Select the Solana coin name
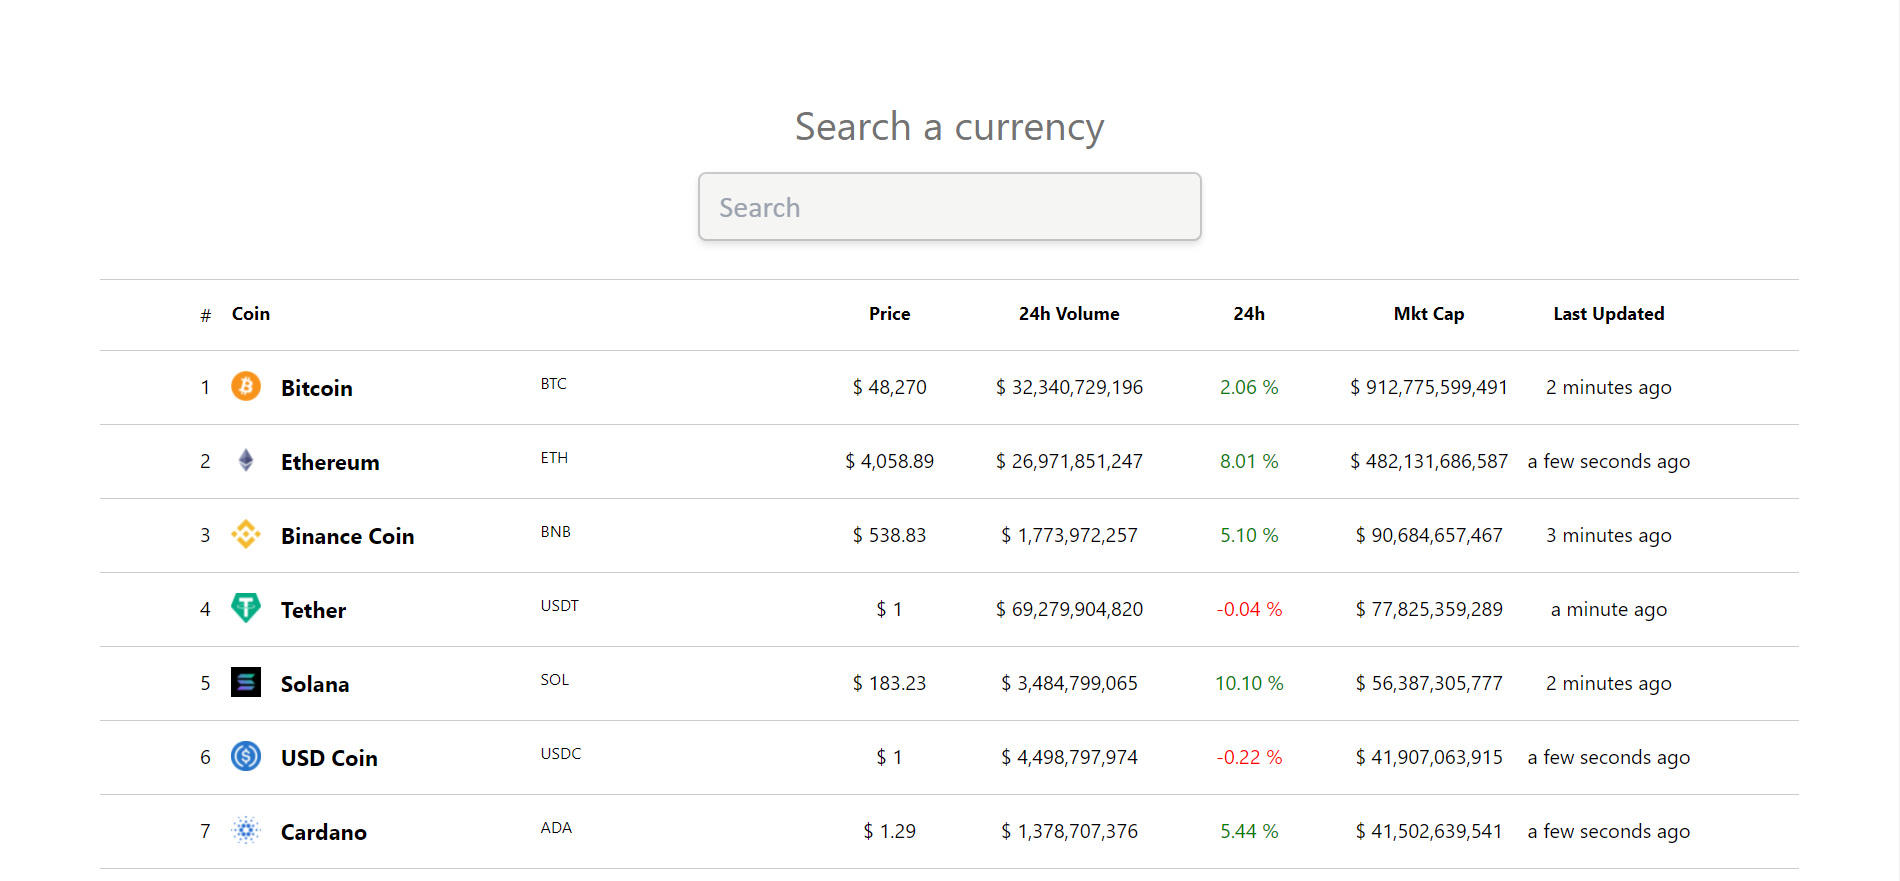This screenshot has width=1900, height=881. 315,684
